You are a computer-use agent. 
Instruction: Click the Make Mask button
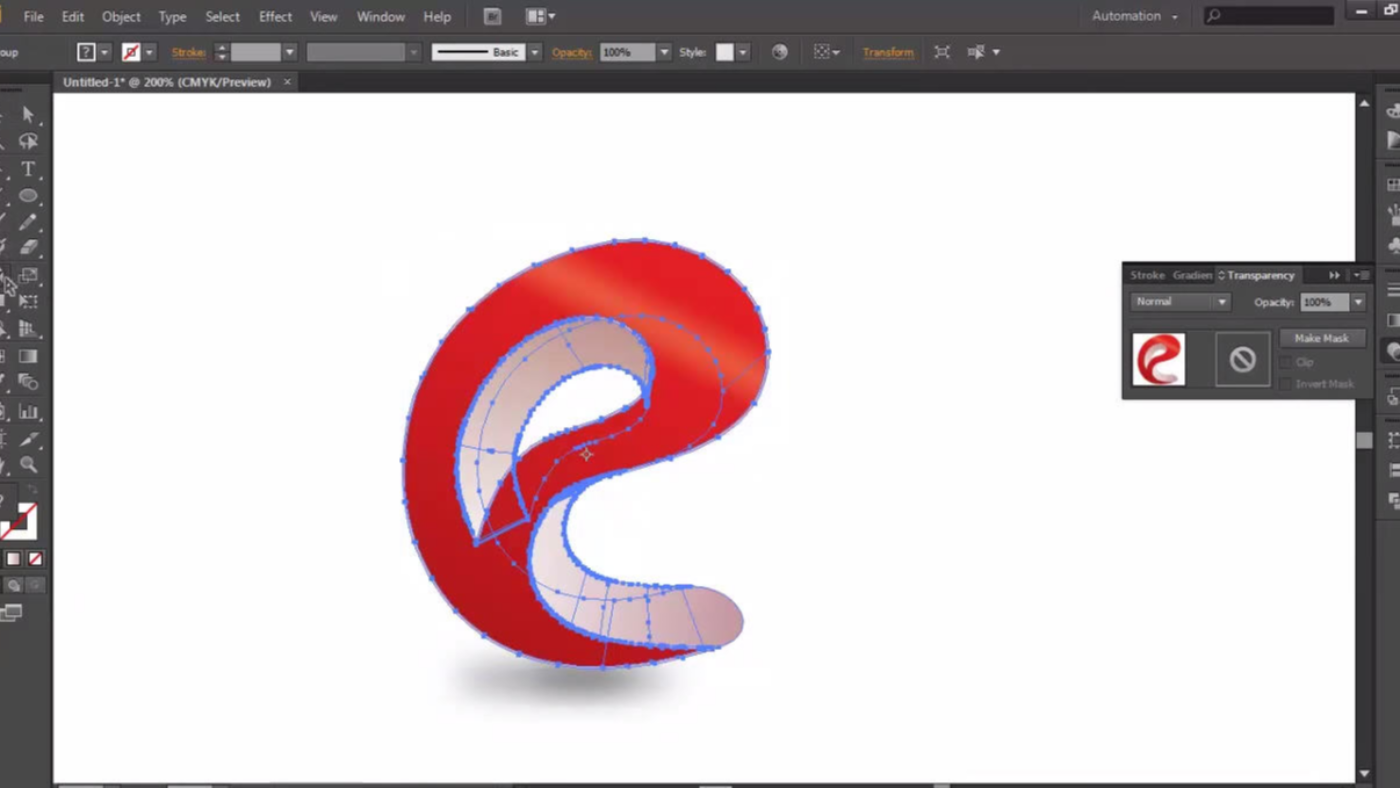point(1321,338)
